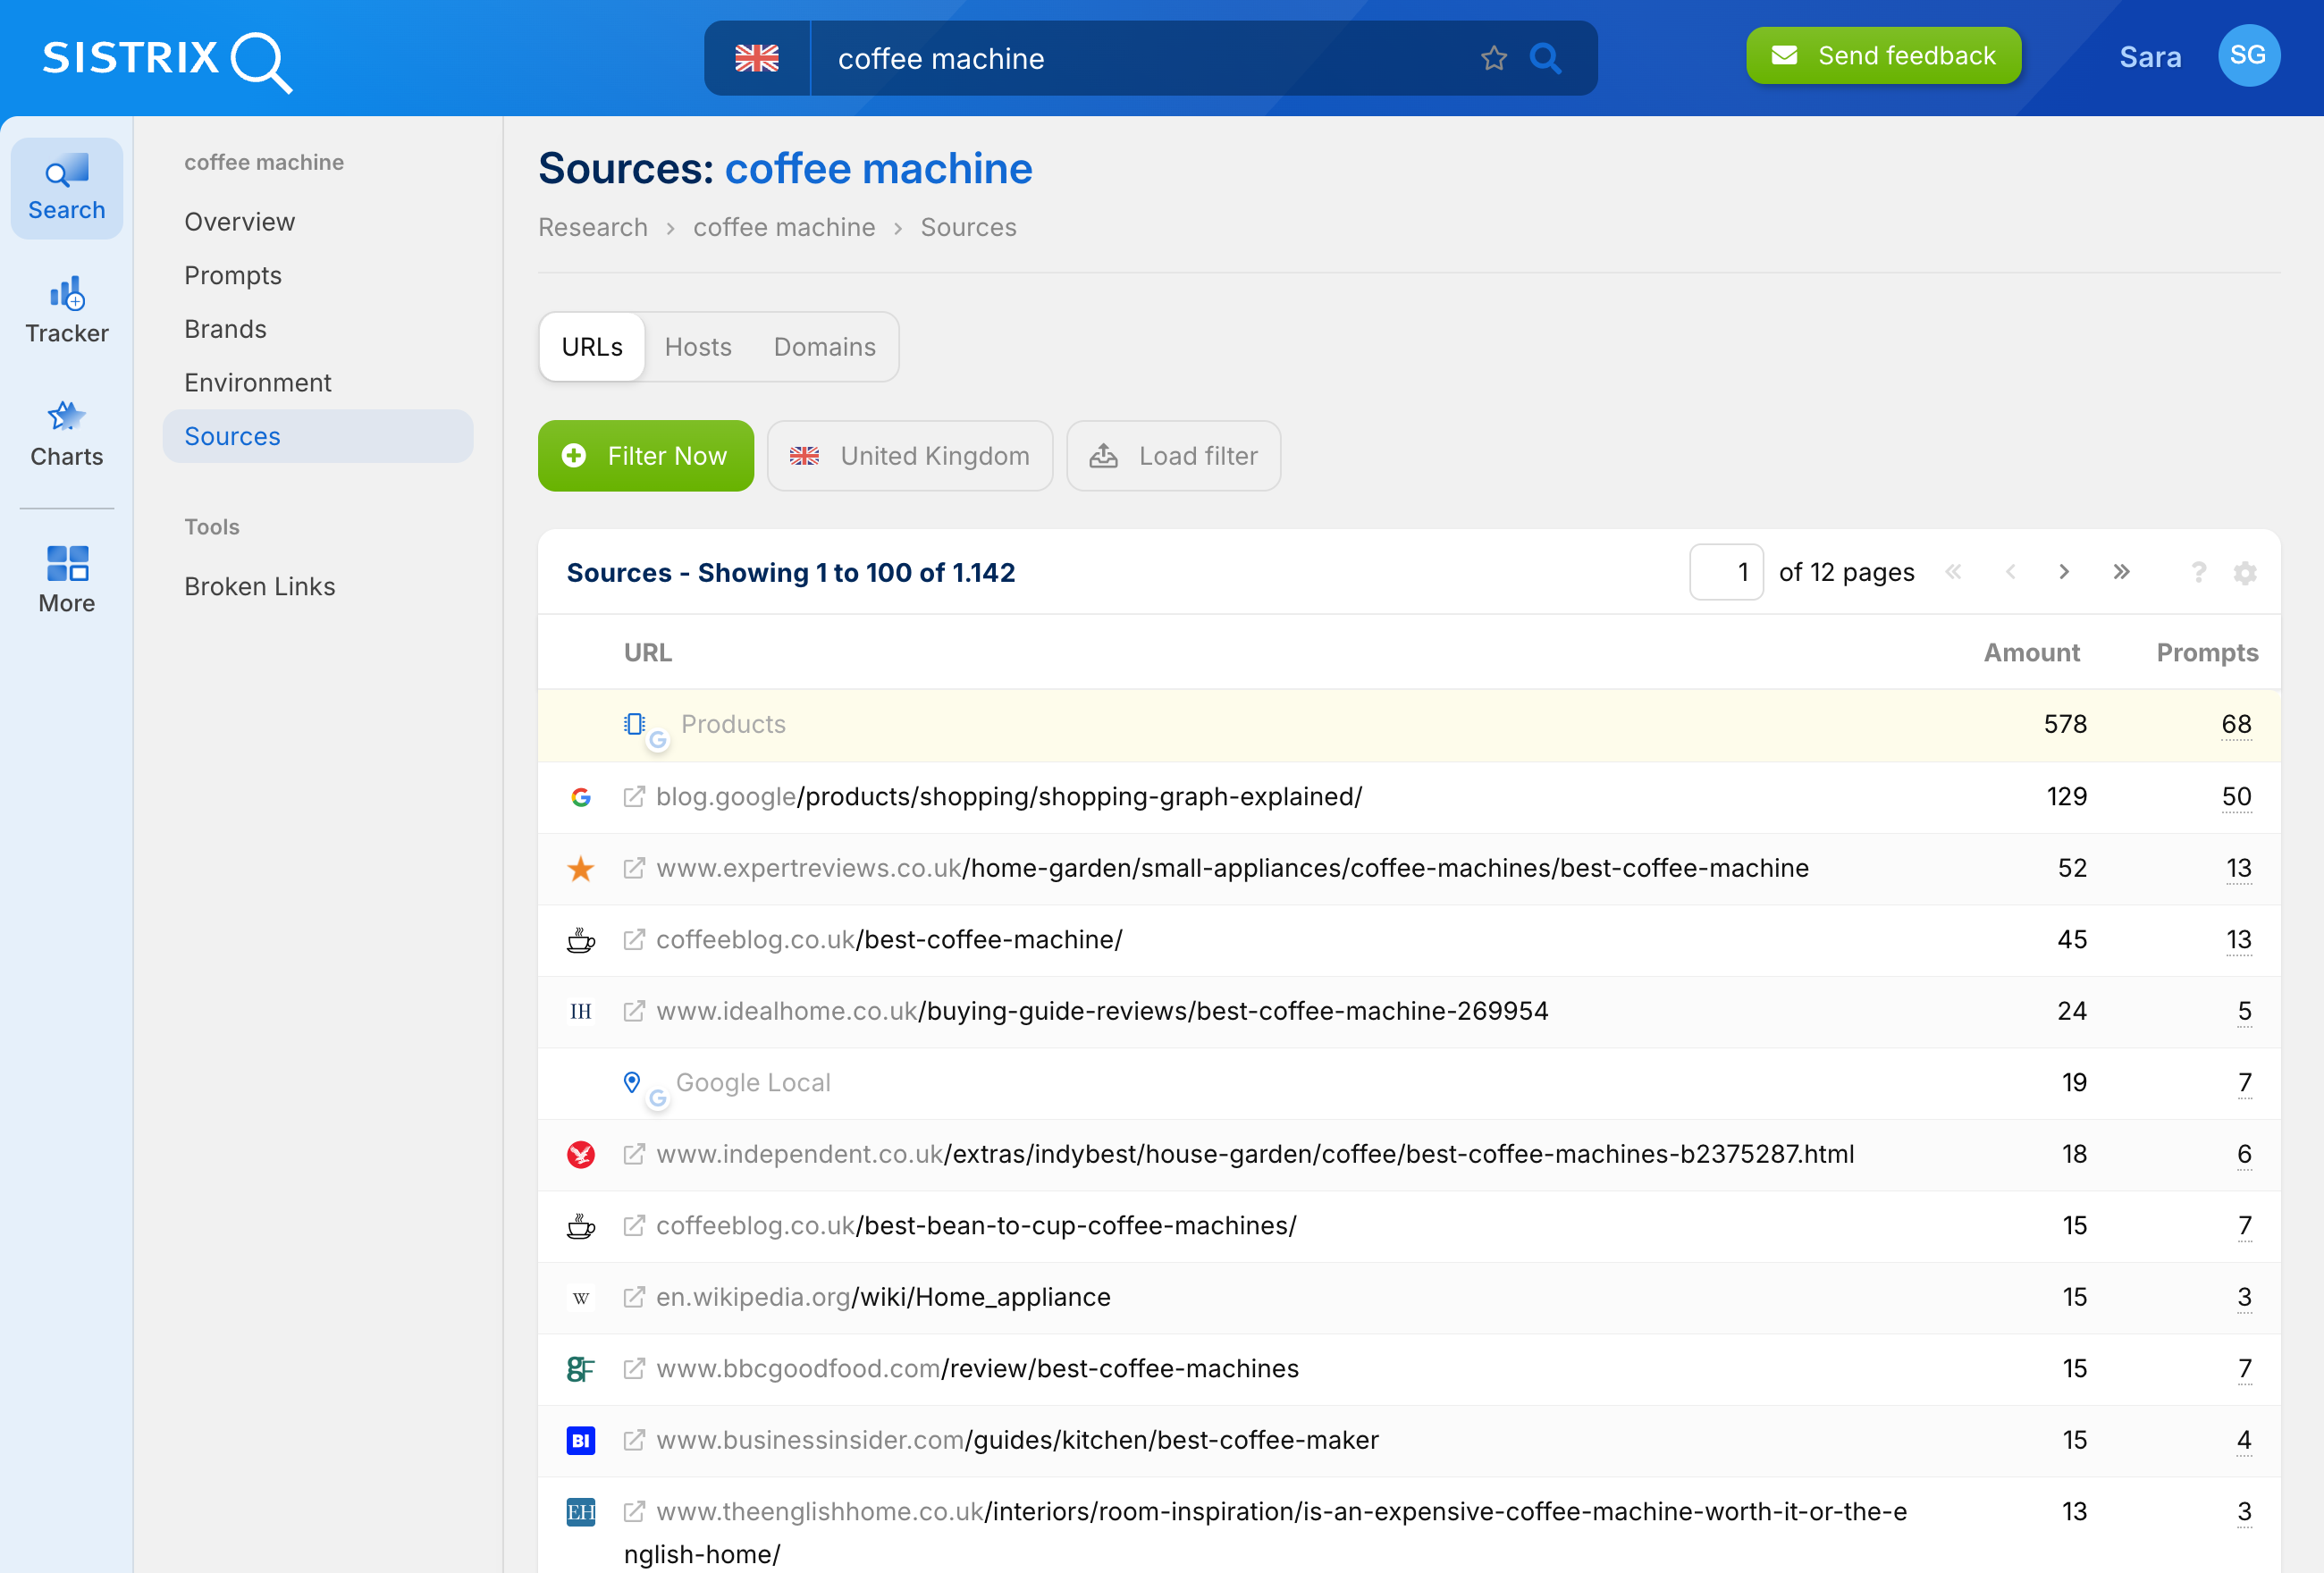Open the table settings gear
2324x1573 pixels.
coord(2245,573)
